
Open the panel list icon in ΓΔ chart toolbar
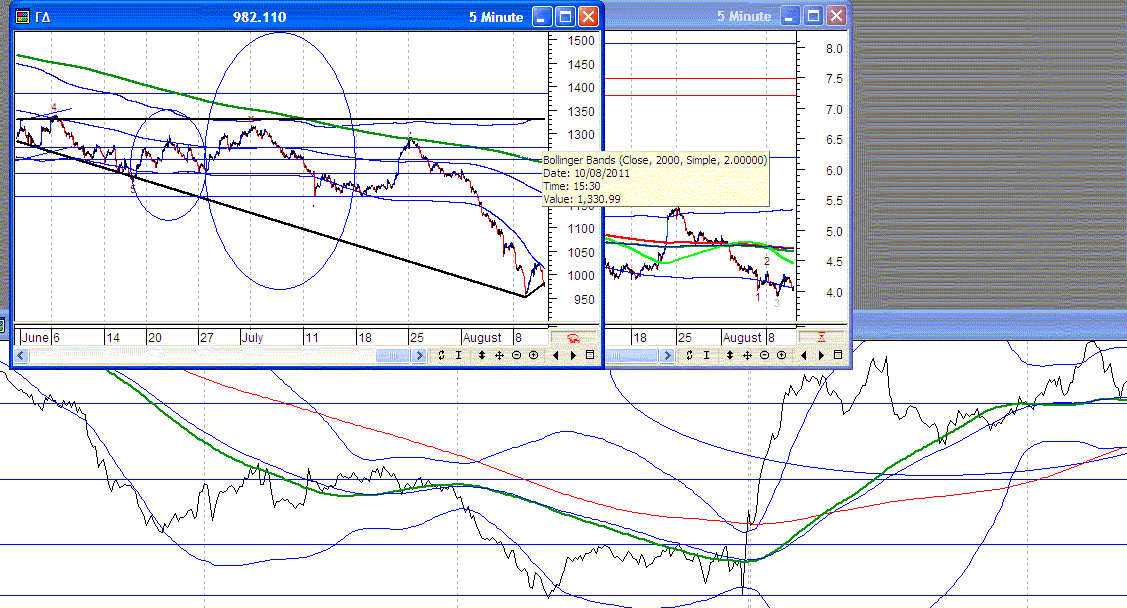[x=590, y=355]
